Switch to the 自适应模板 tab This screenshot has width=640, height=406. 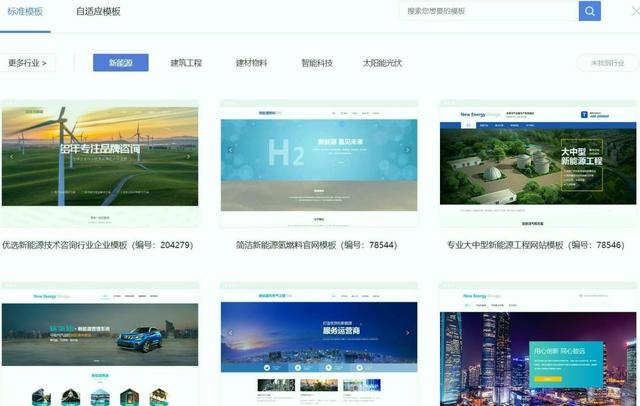point(98,11)
